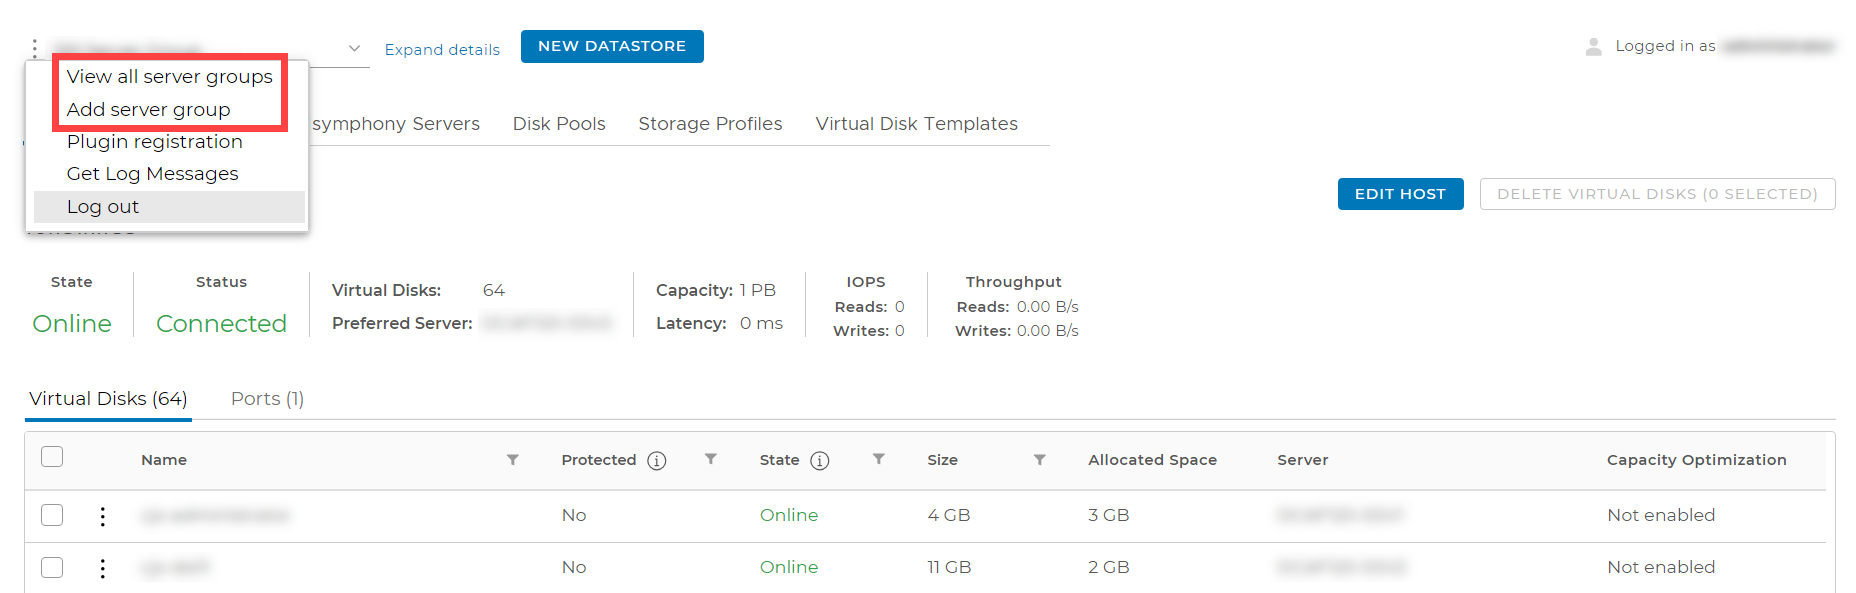The height and width of the screenshot is (593, 1856).
Task: Filter the Protected column
Action: [710, 459]
